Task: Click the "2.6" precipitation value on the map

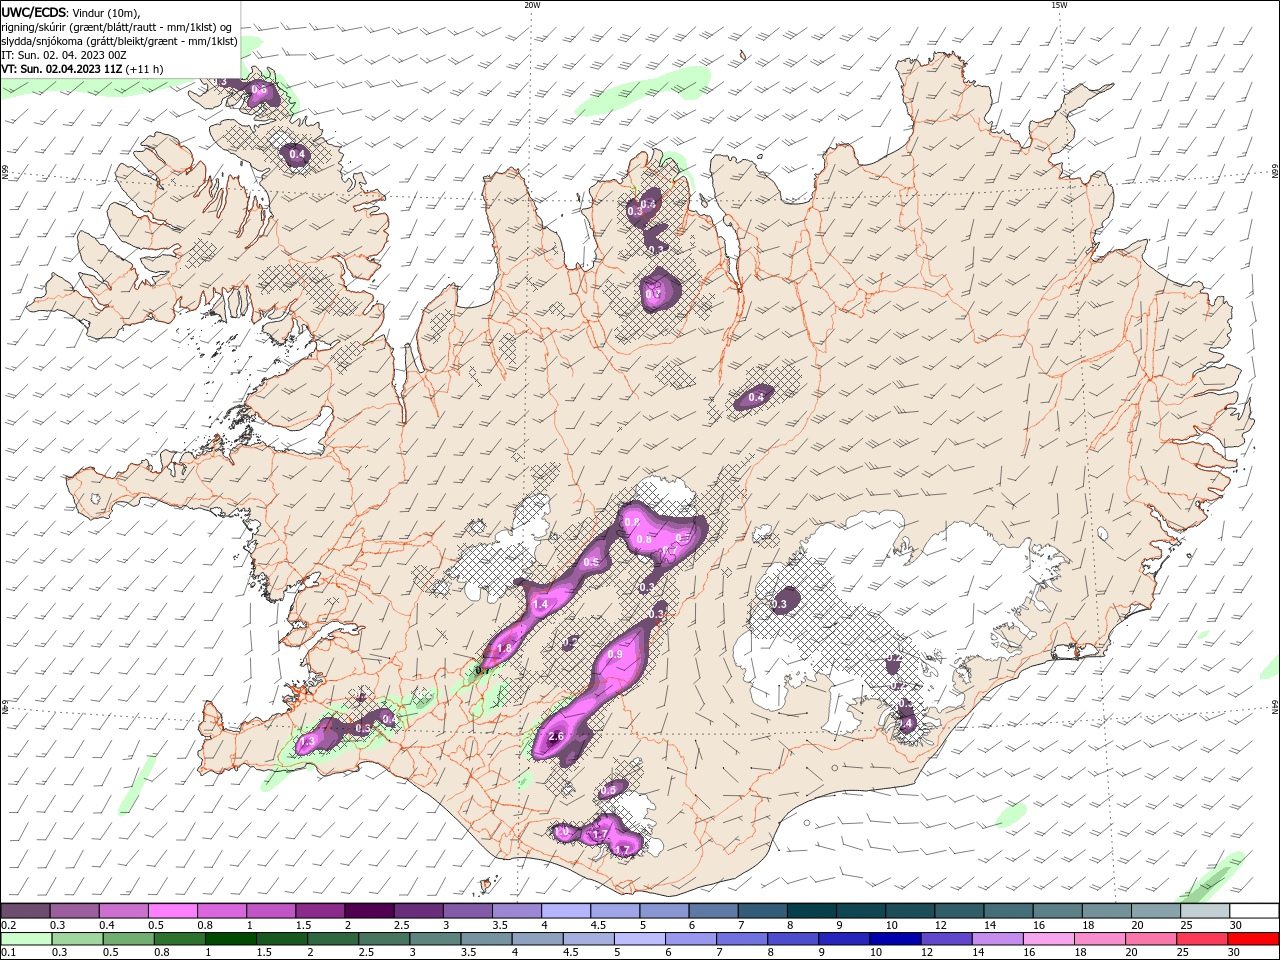Action: (x=557, y=737)
